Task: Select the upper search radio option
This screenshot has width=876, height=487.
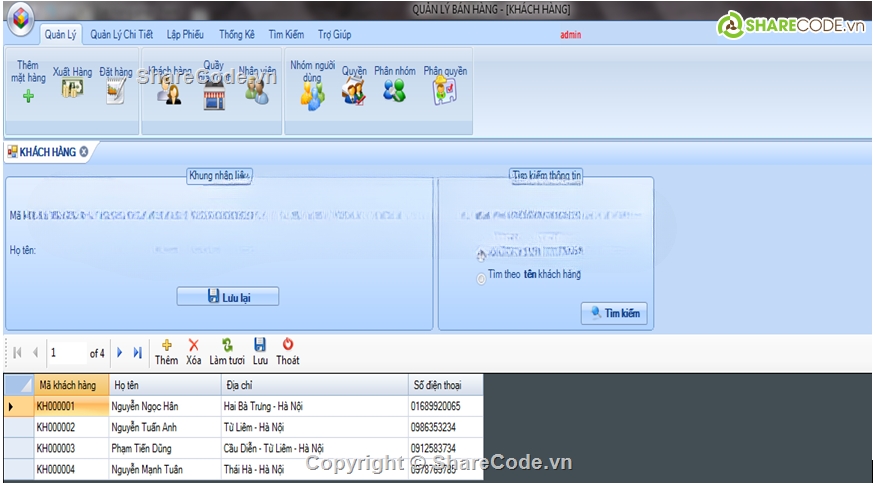Action: pos(481,255)
